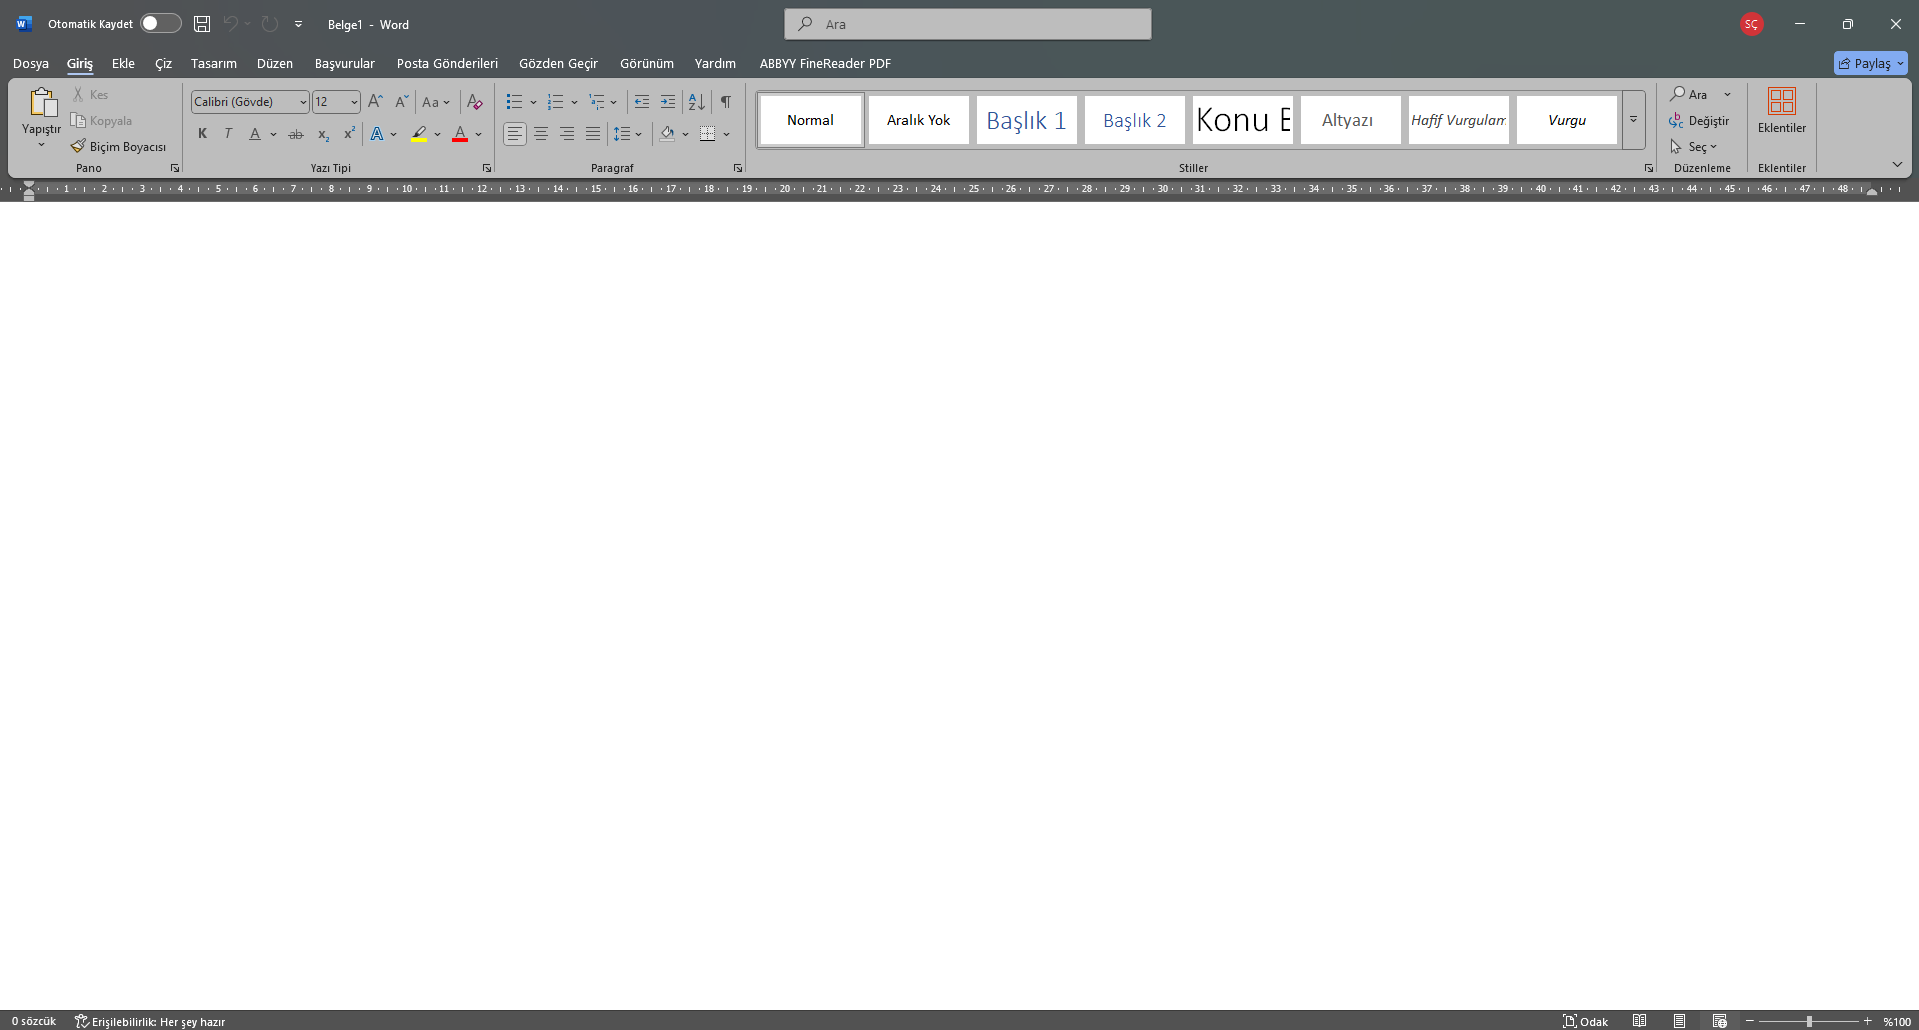Click the Ara search box in title bar
Screen dimensions: 1919x1030
tap(968, 24)
